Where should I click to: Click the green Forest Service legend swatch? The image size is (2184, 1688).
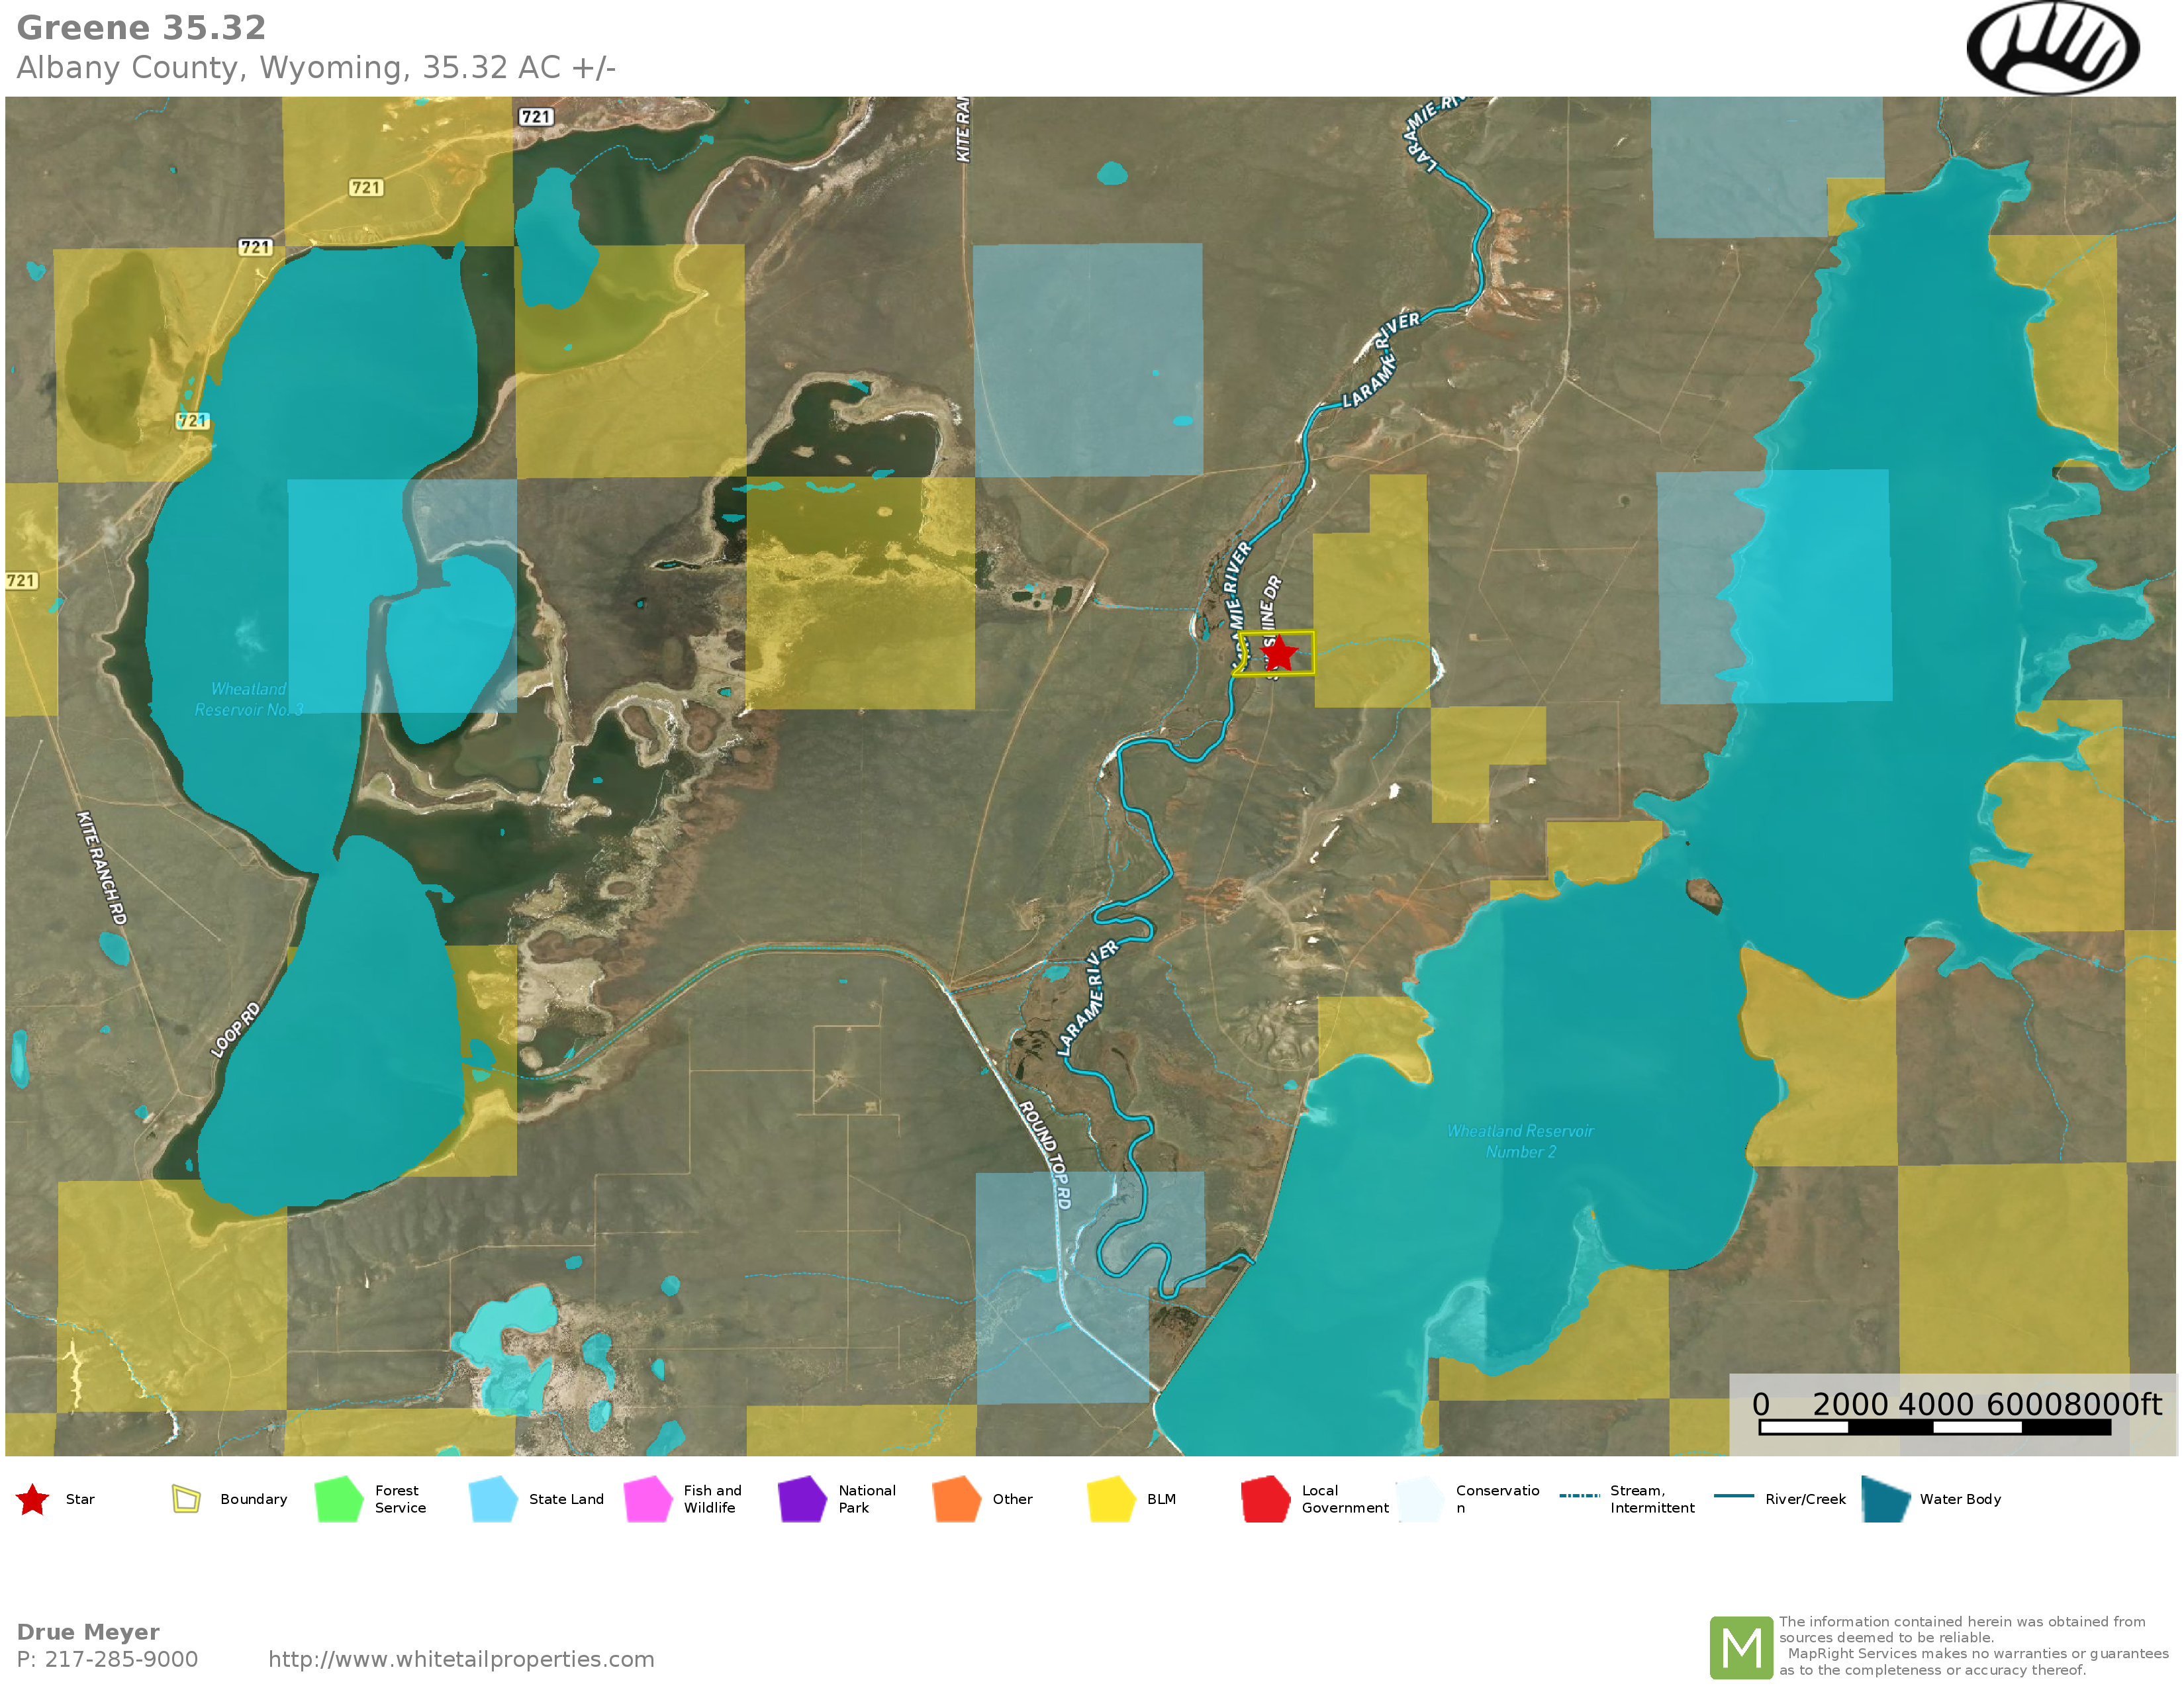tap(339, 1499)
